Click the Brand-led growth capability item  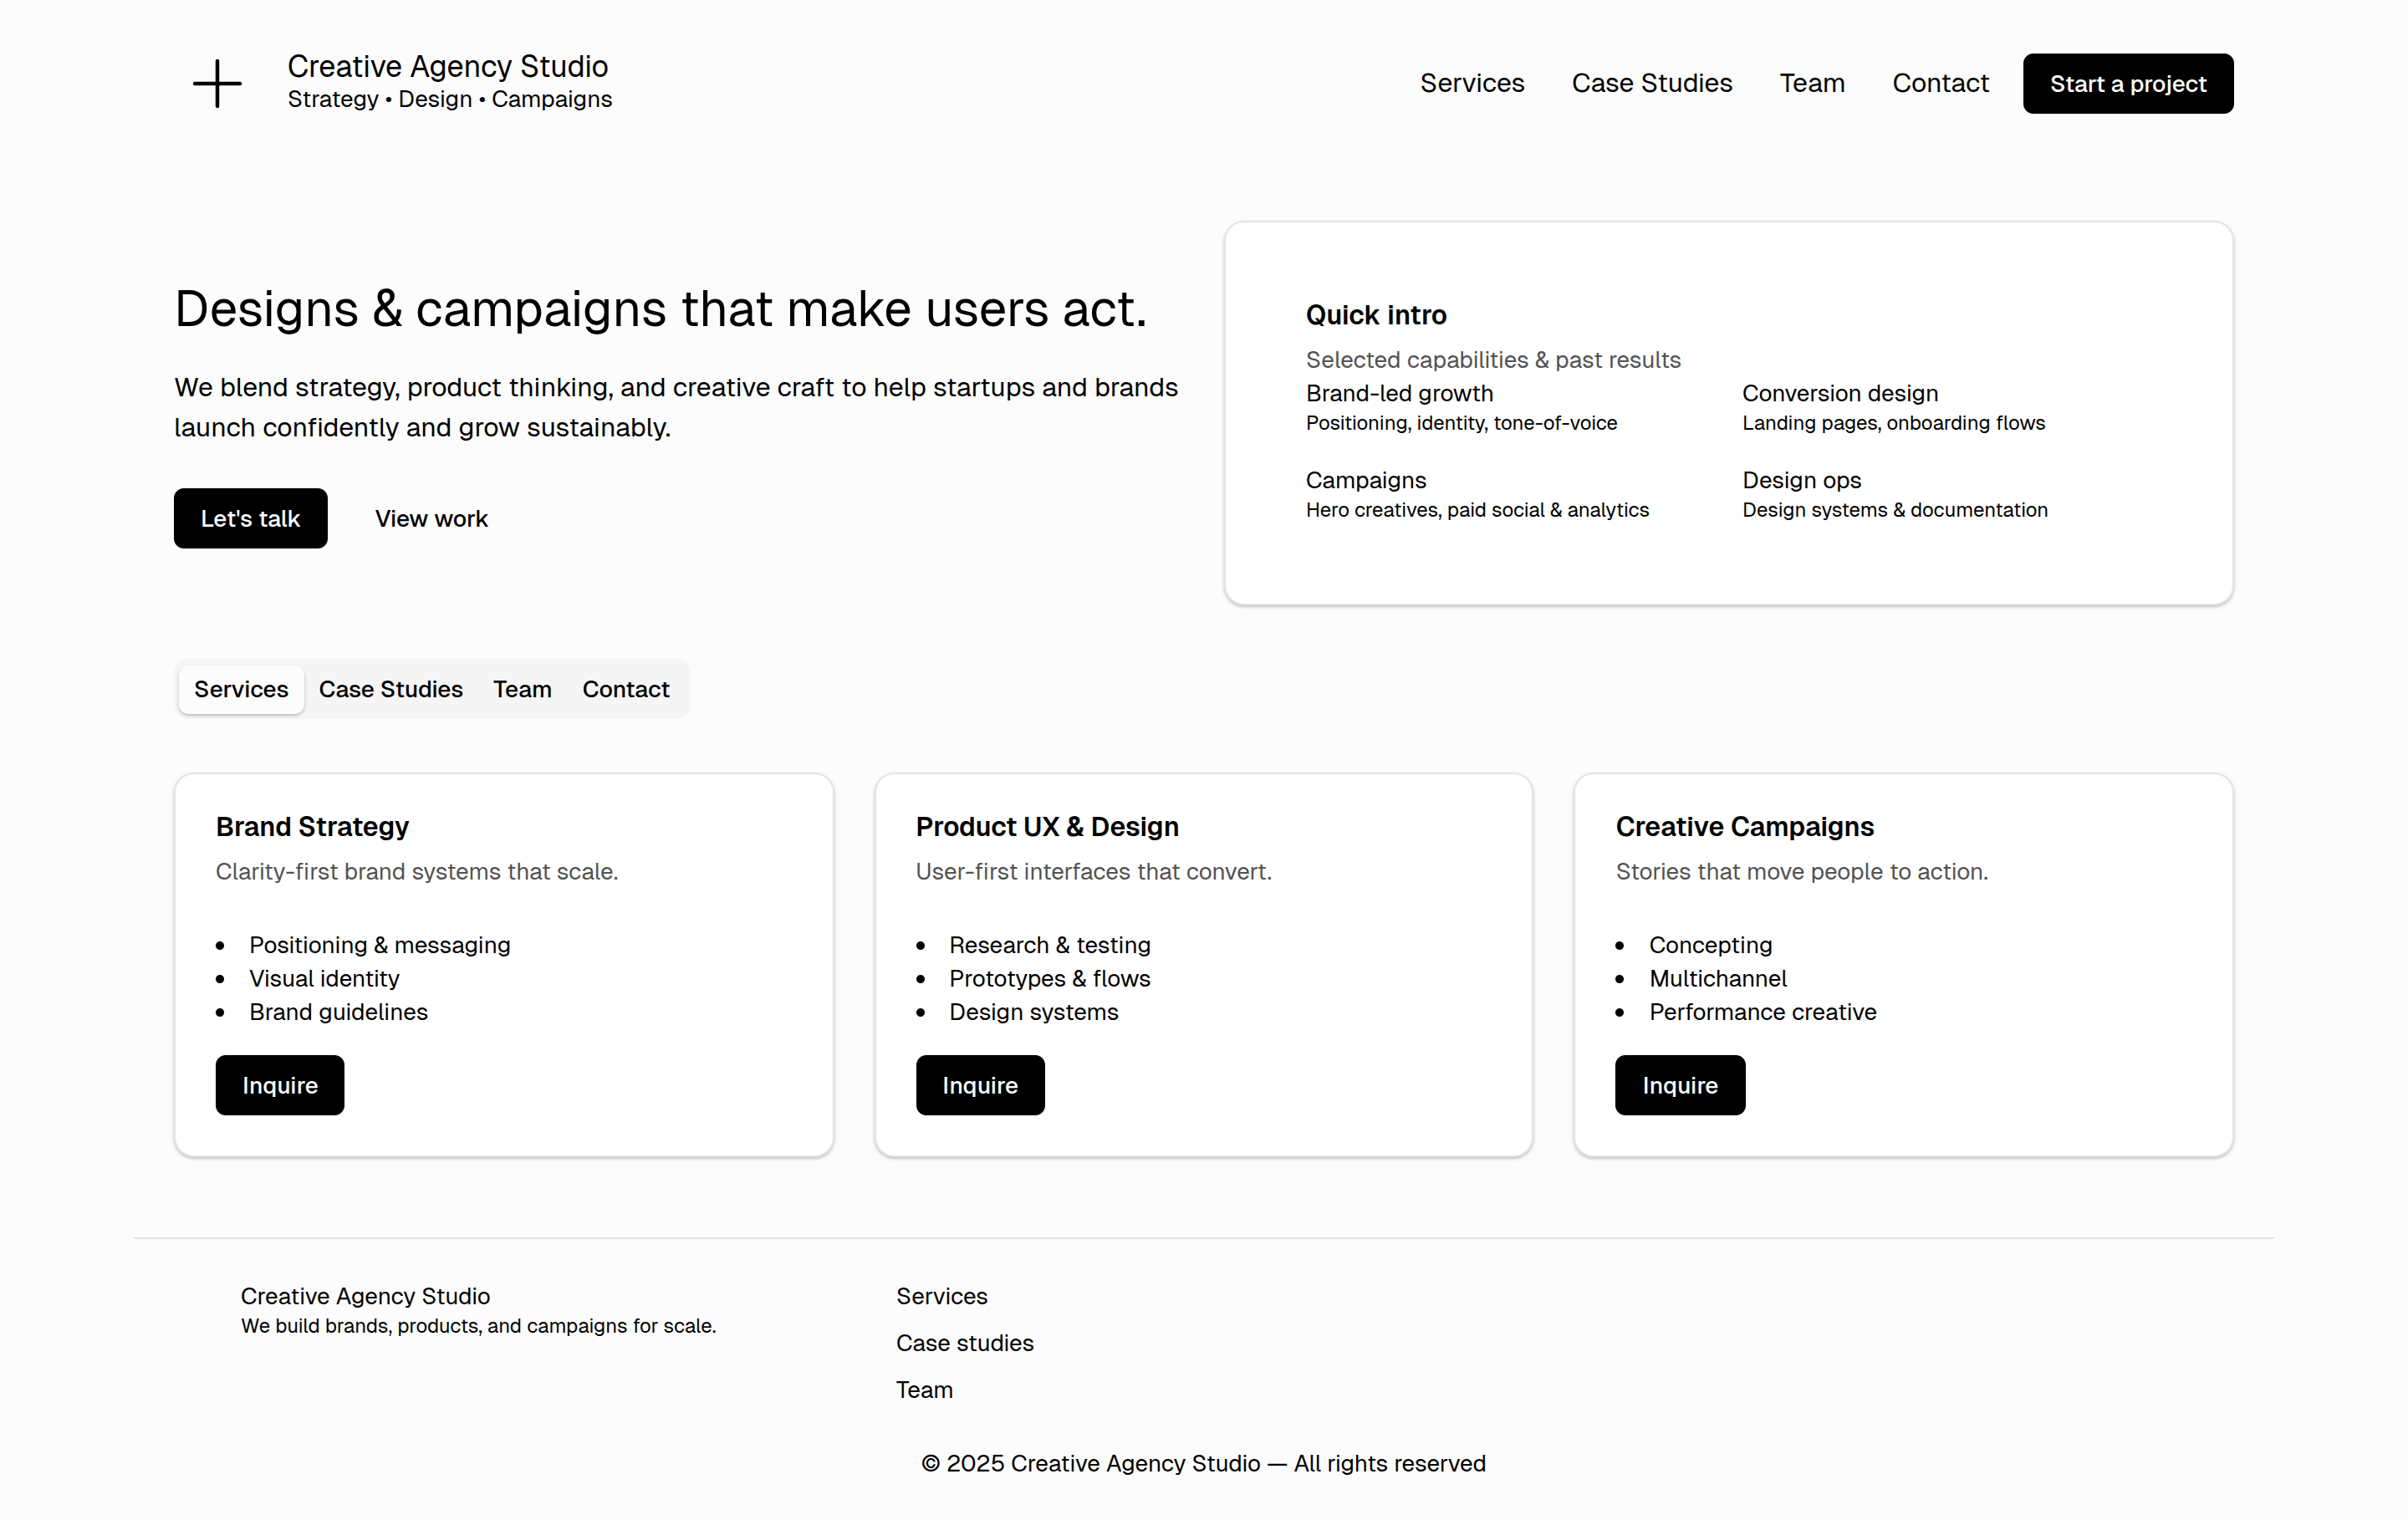click(x=1398, y=394)
